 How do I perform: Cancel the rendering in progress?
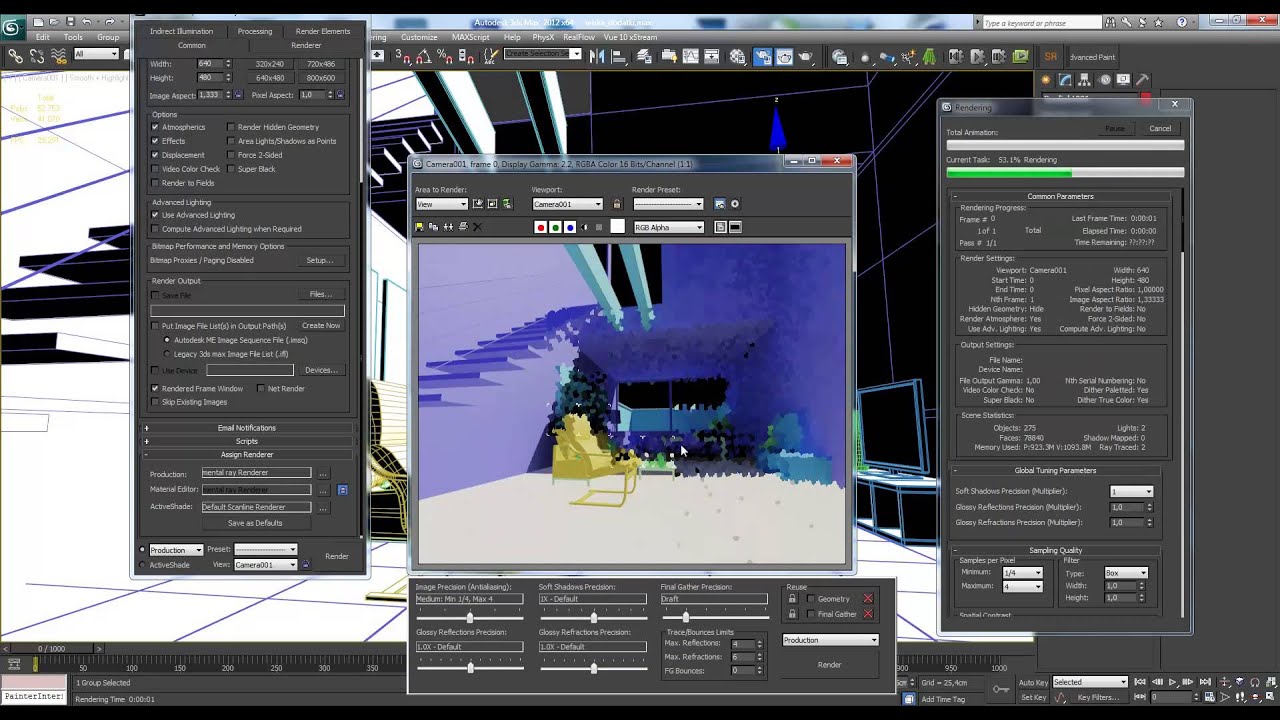pos(1160,128)
